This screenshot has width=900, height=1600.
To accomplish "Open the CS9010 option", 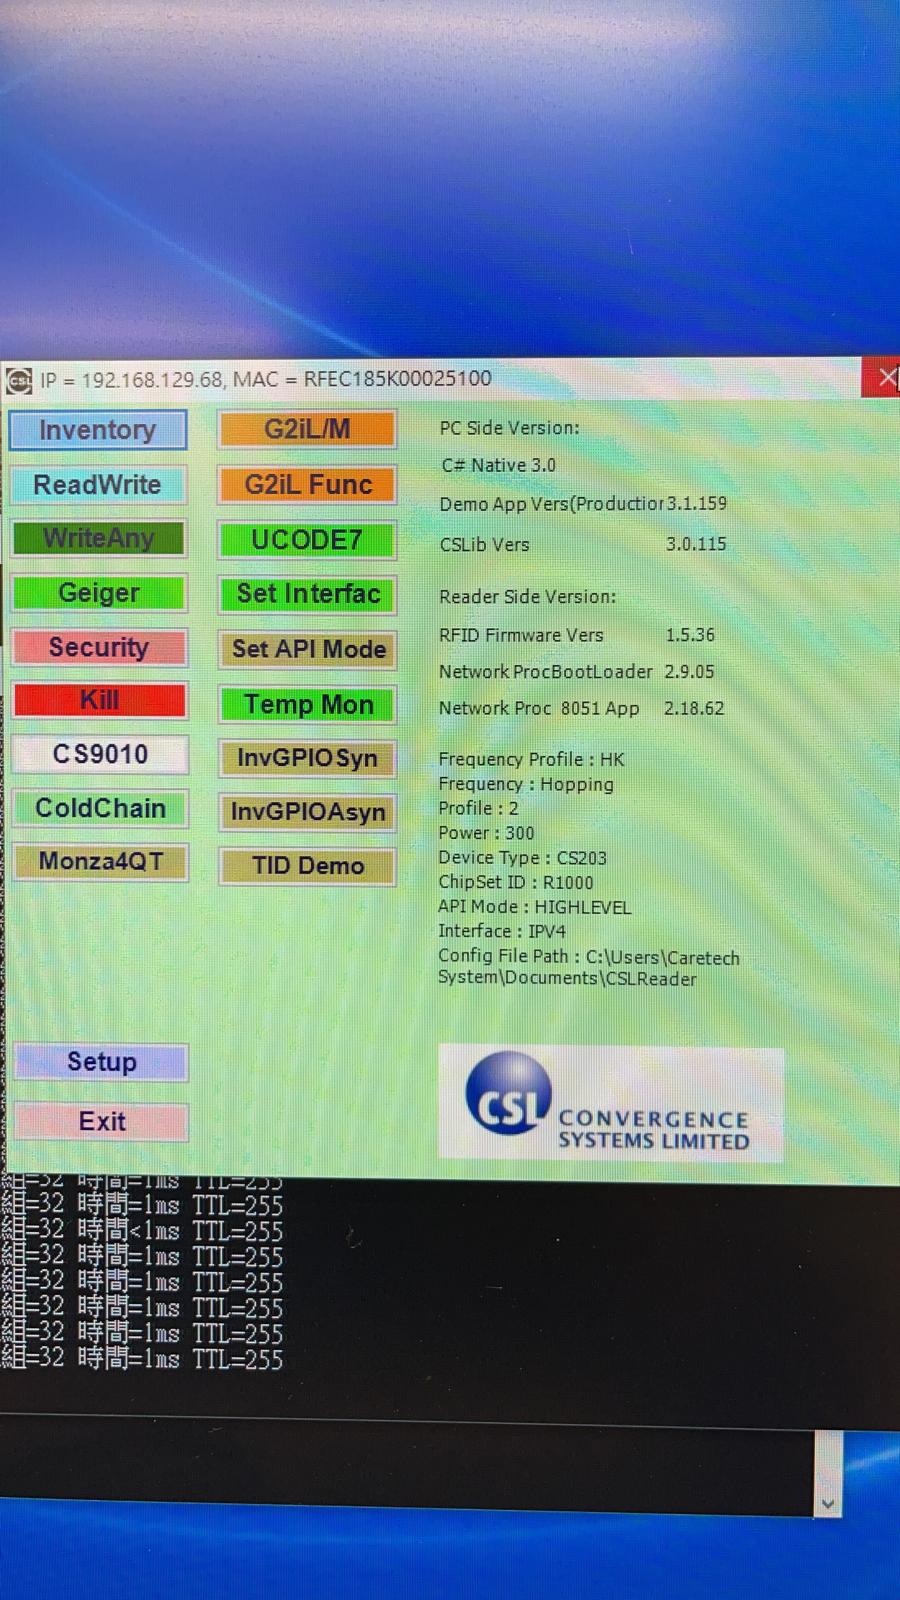I will pos(99,754).
